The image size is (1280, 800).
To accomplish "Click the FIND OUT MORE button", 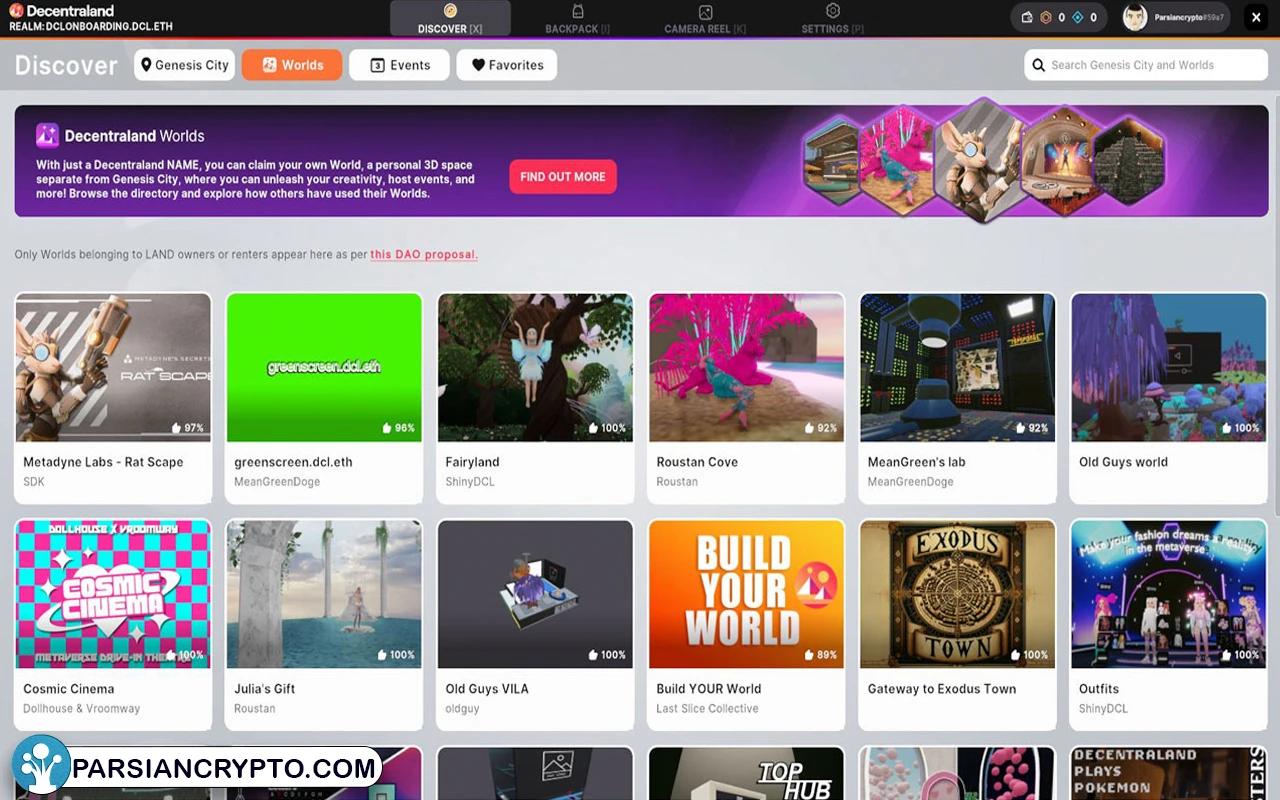I will 563,176.
